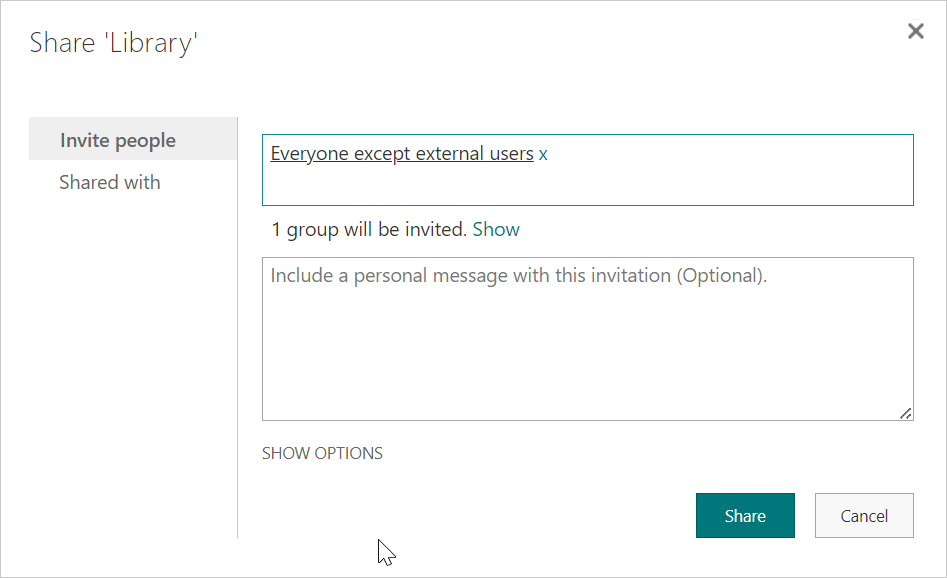Screen dimensions: 947x578
Task: Click the '1 group will be invited' text
Action: click(369, 230)
